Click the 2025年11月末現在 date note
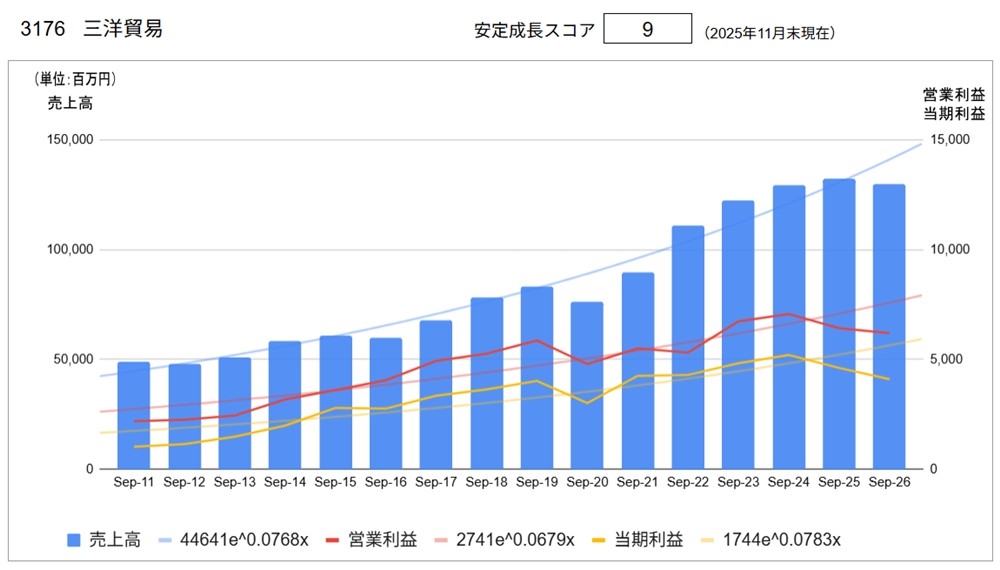Image resolution: width=1000 pixels, height=570 pixels. [x=769, y=33]
